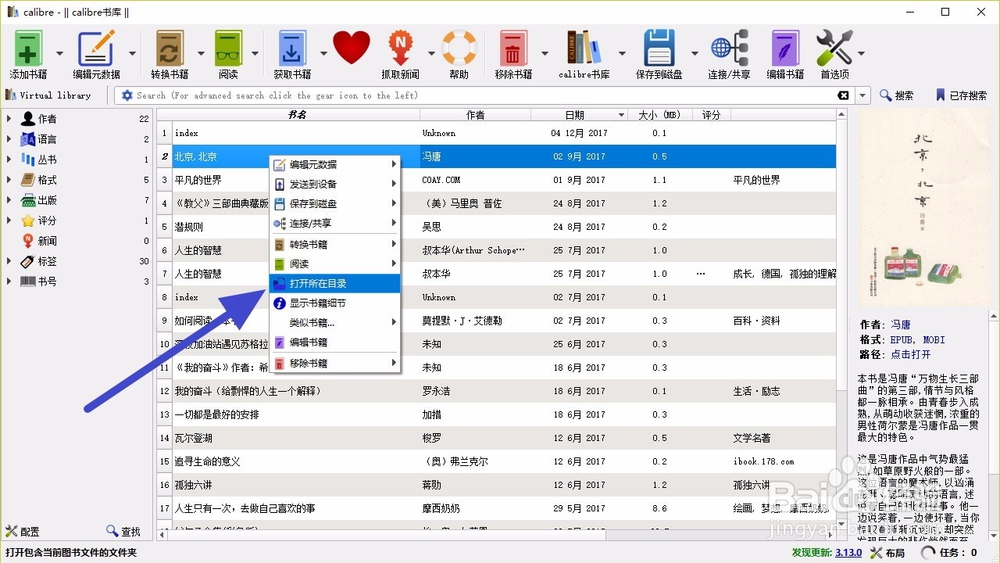Open the Help lifebuoy icon
This screenshot has height=563, width=1000.
pos(459,48)
